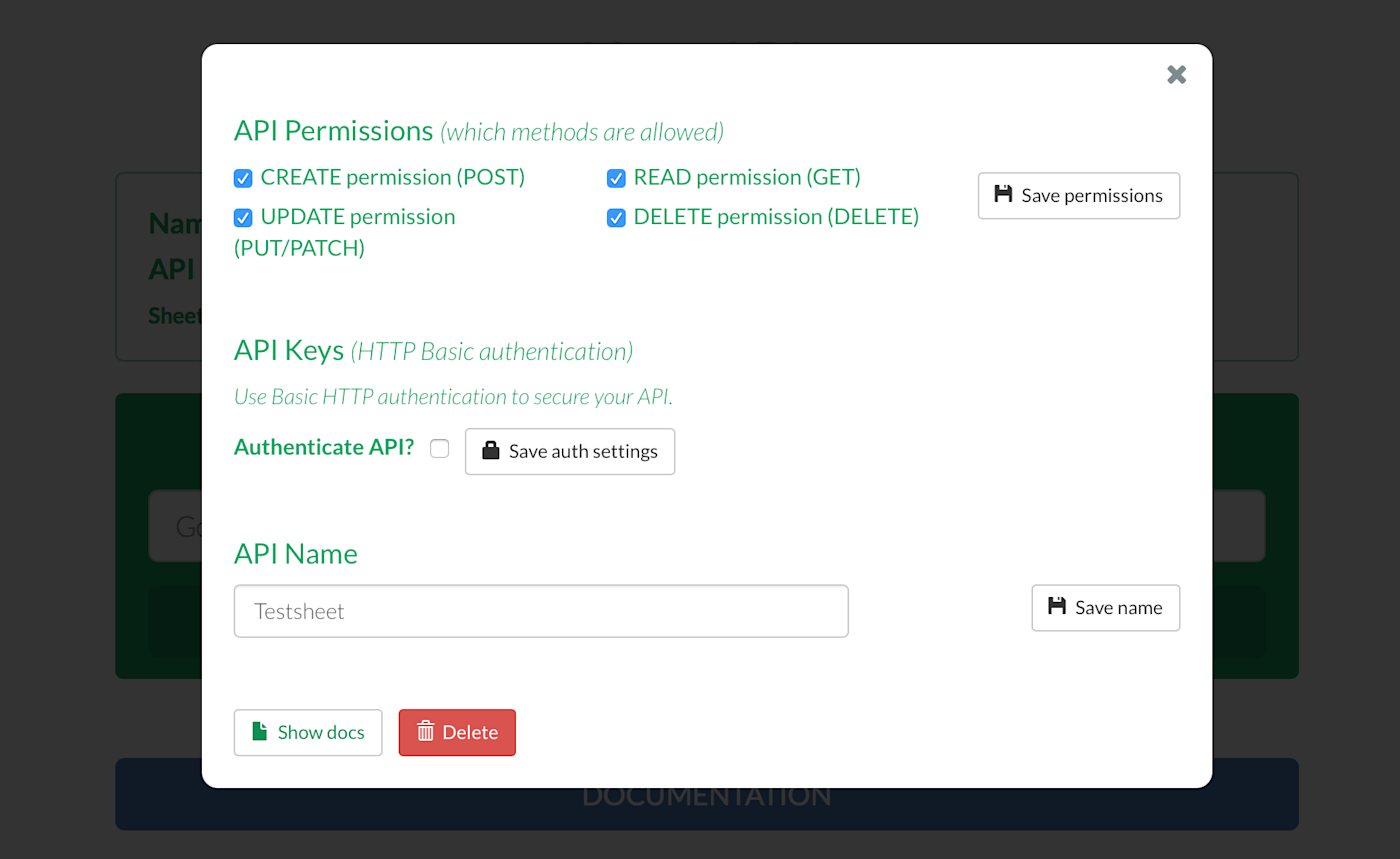Viewport: 1400px width, 859px height.
Task: Click inside the Testsheet name field
Action: tap(540, 610)
